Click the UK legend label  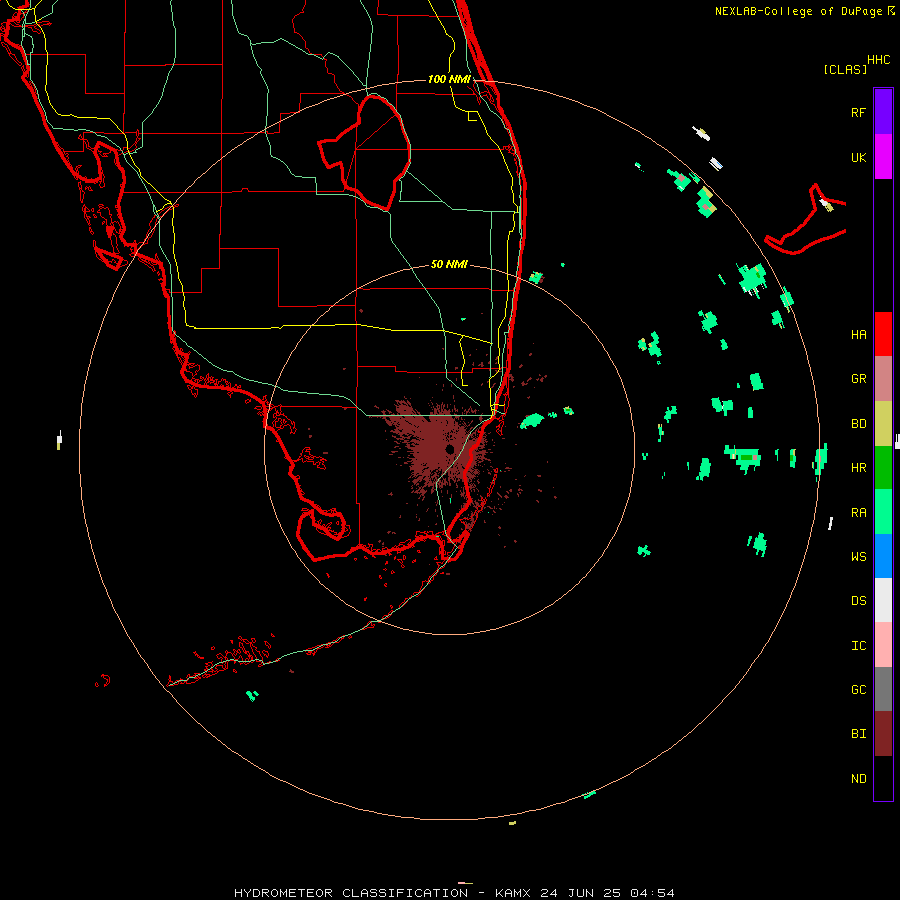click(x=858, y=157)
